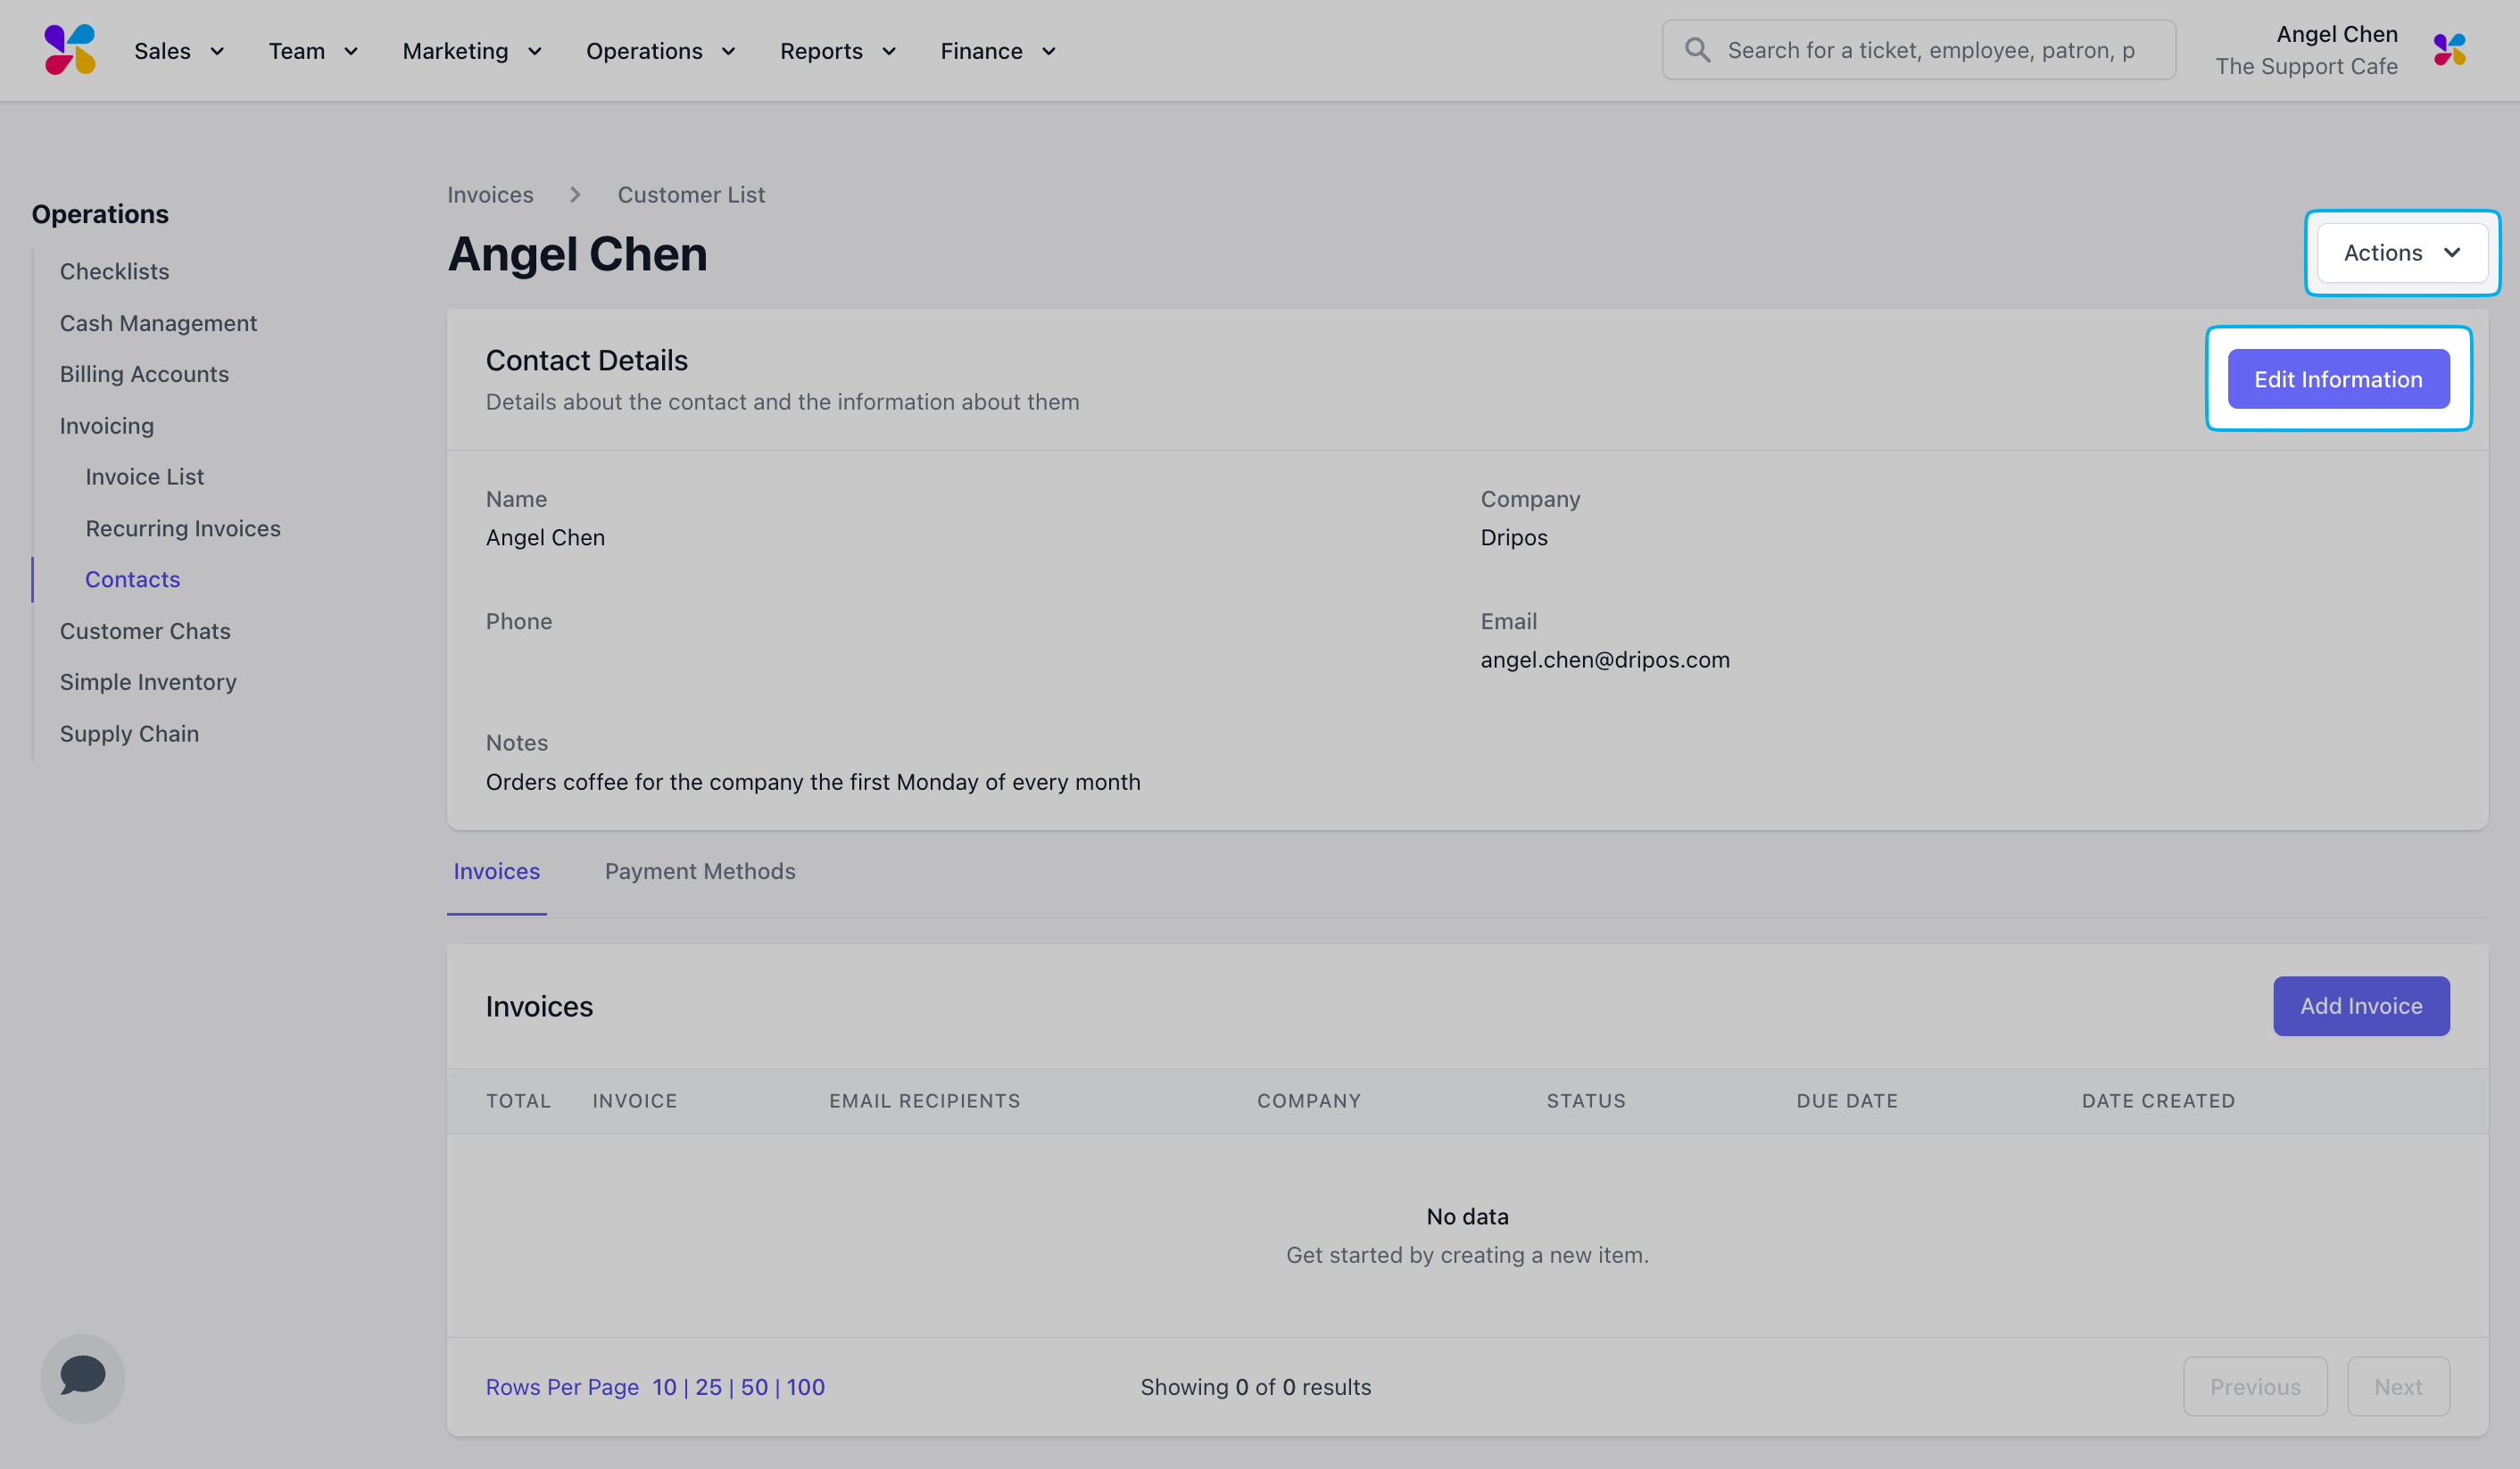The height and width of the screenshot is (1469, 2520).
Task: Select Simple Inventory in the sidebar
Action: [x=148, y=682]
